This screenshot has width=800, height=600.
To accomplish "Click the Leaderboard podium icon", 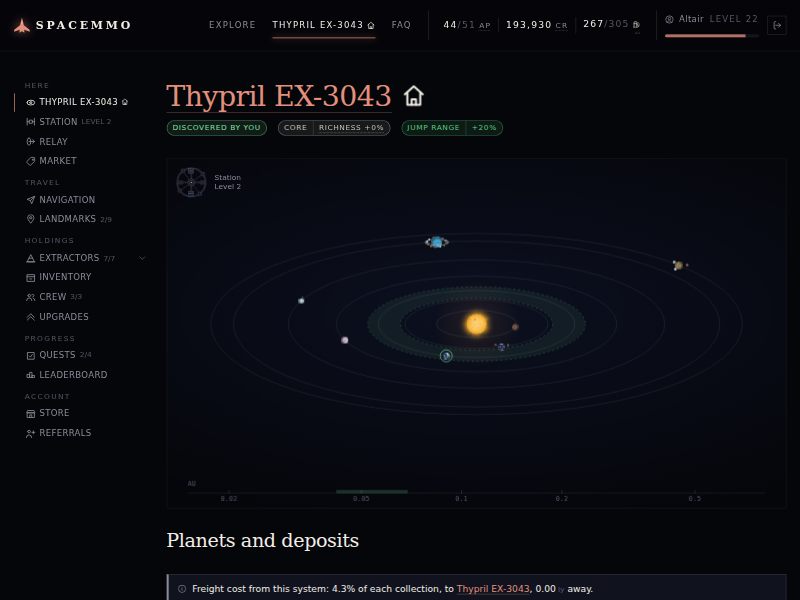I will pos(31,376).
